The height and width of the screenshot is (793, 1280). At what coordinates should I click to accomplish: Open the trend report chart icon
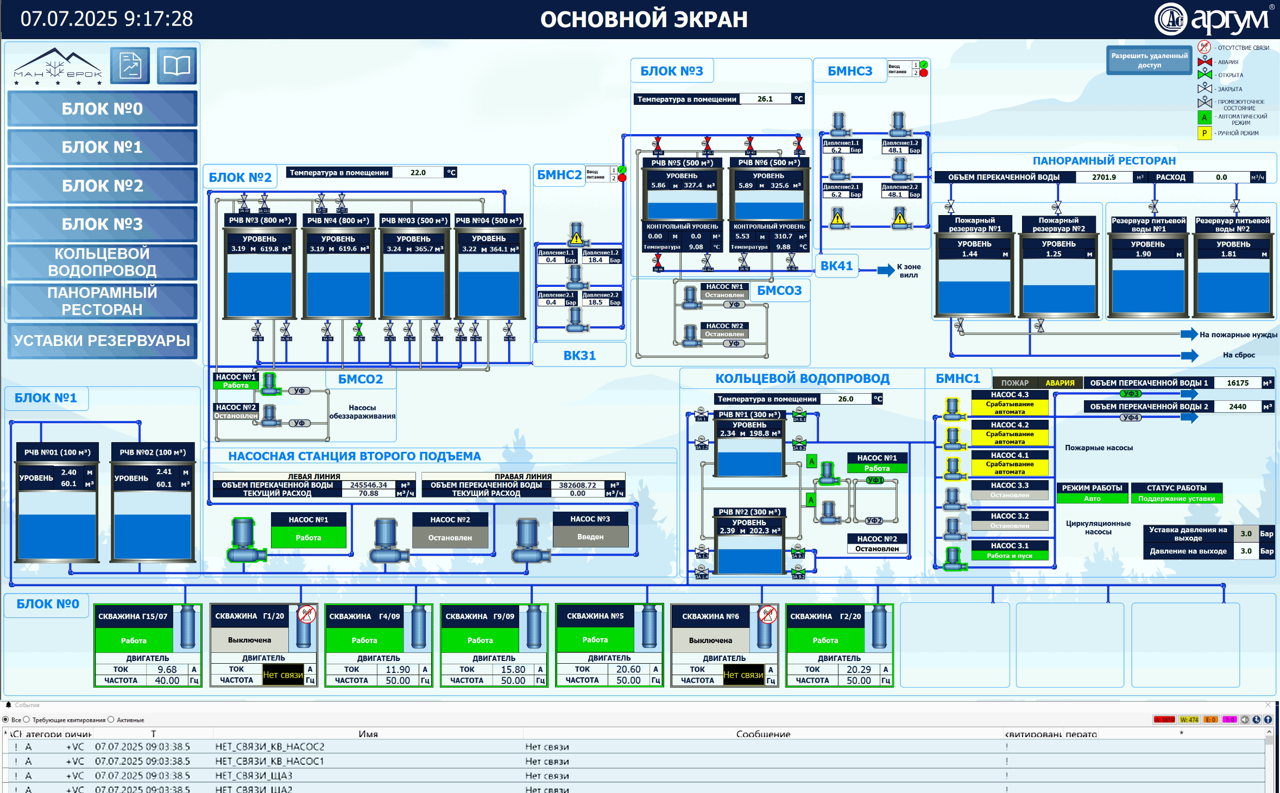(130, 66)
